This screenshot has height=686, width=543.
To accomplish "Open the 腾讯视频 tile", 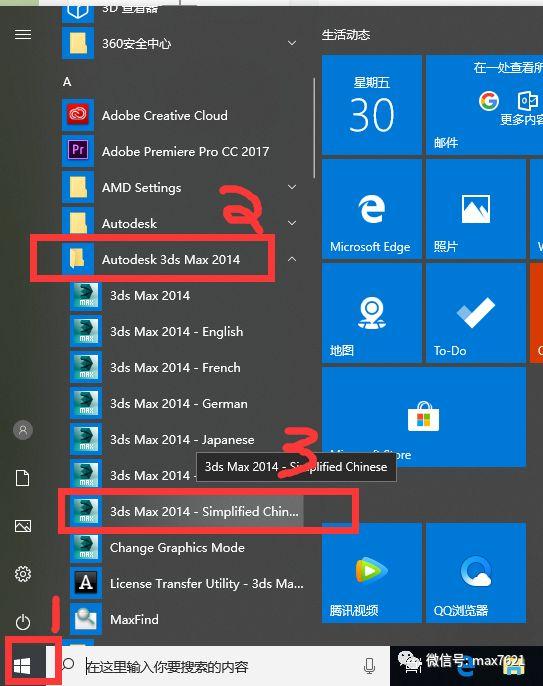I will tap(371, 573).
